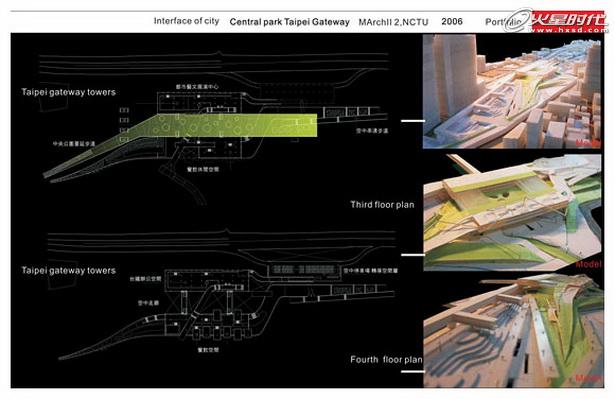Open the middle model photo labeled Model
The height and width of the screenshot is (399, 615).
coord(512,212)
